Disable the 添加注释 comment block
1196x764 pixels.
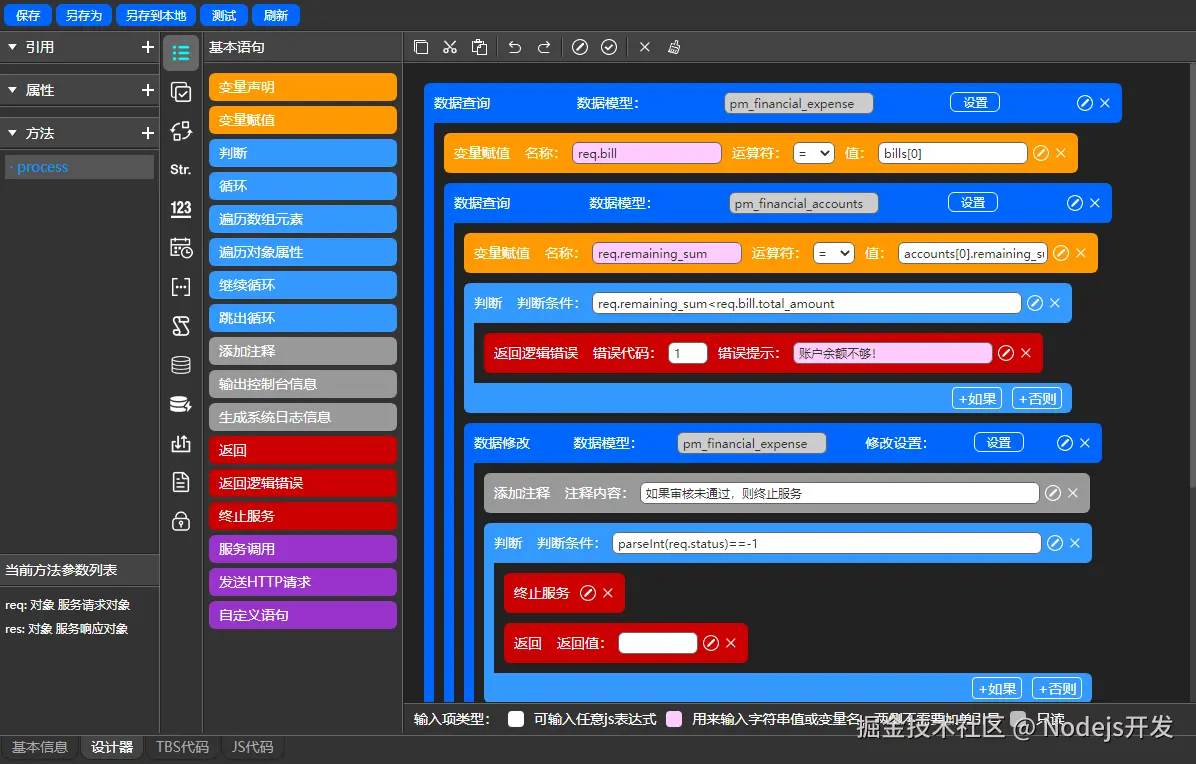click(x=1053, y=493)
